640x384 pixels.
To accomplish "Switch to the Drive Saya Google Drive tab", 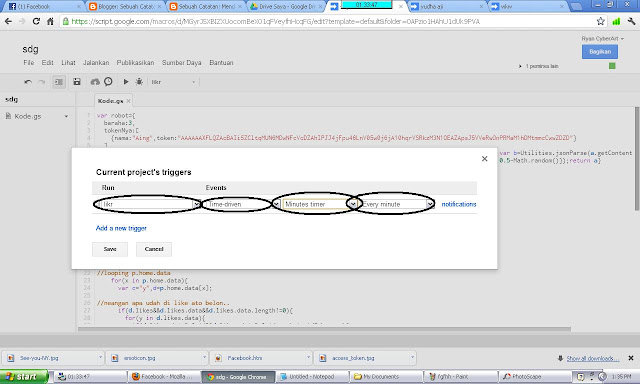I will (287, 7).
